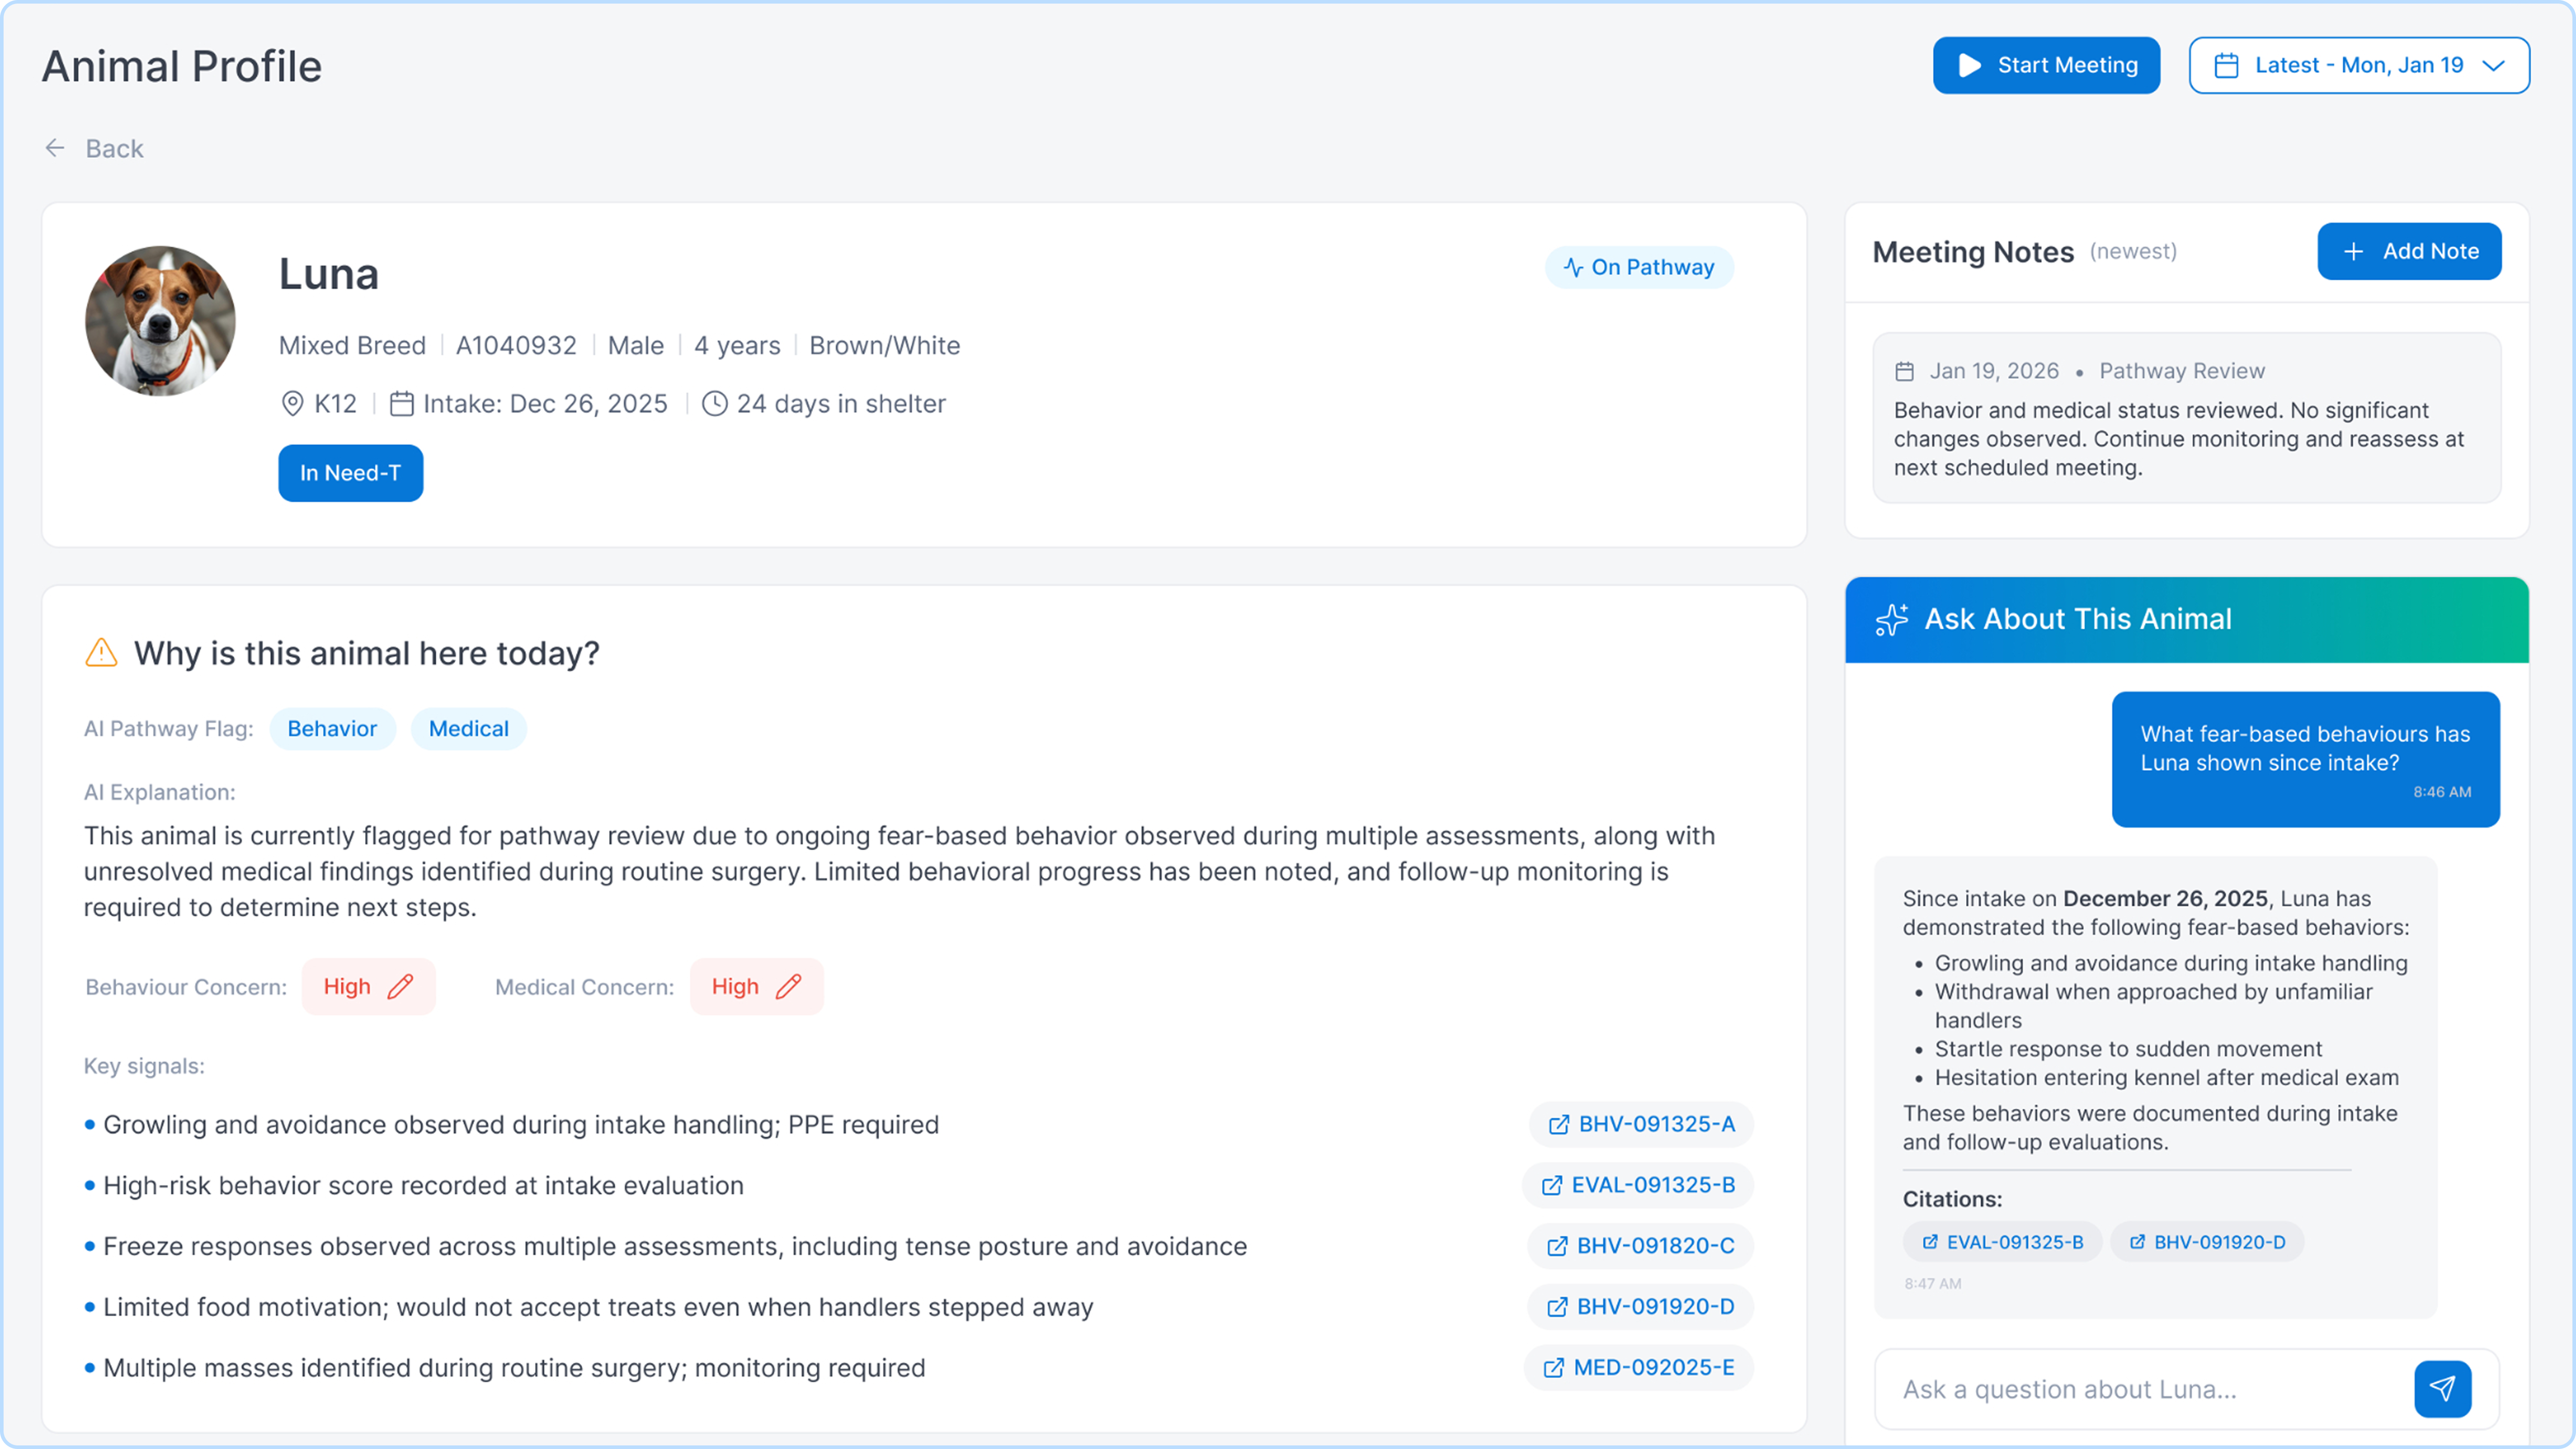Click the back arrow icon
The height and width of the screenshot is (1449, 2576).
55,148
